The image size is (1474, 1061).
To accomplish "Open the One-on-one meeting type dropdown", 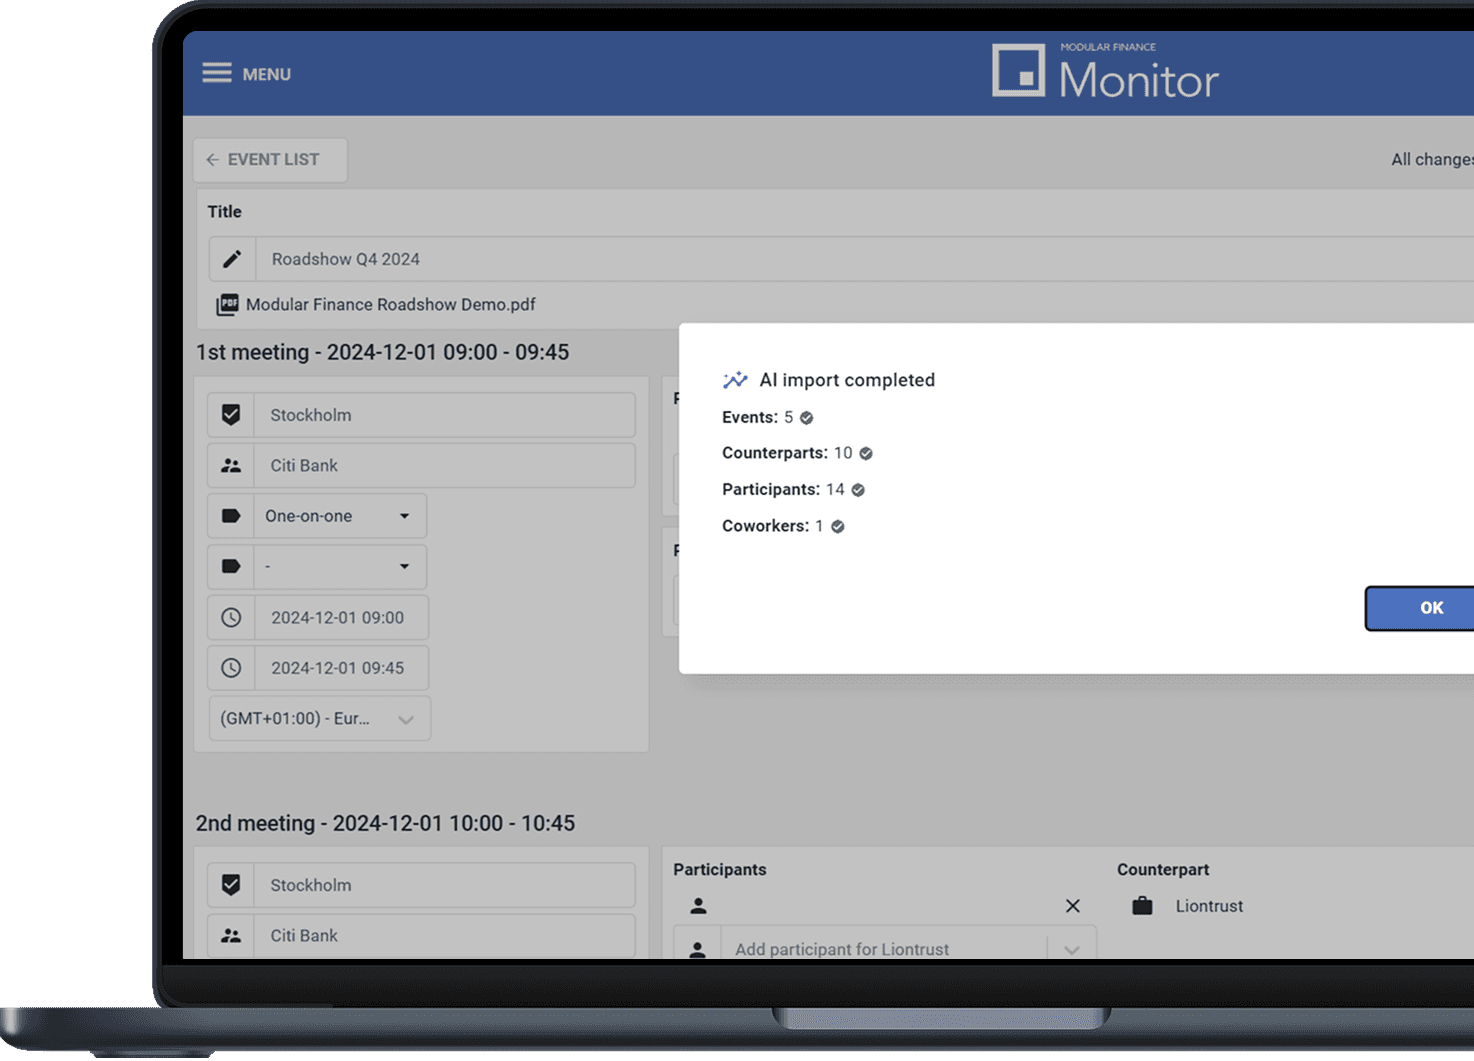I will [340, 516].
